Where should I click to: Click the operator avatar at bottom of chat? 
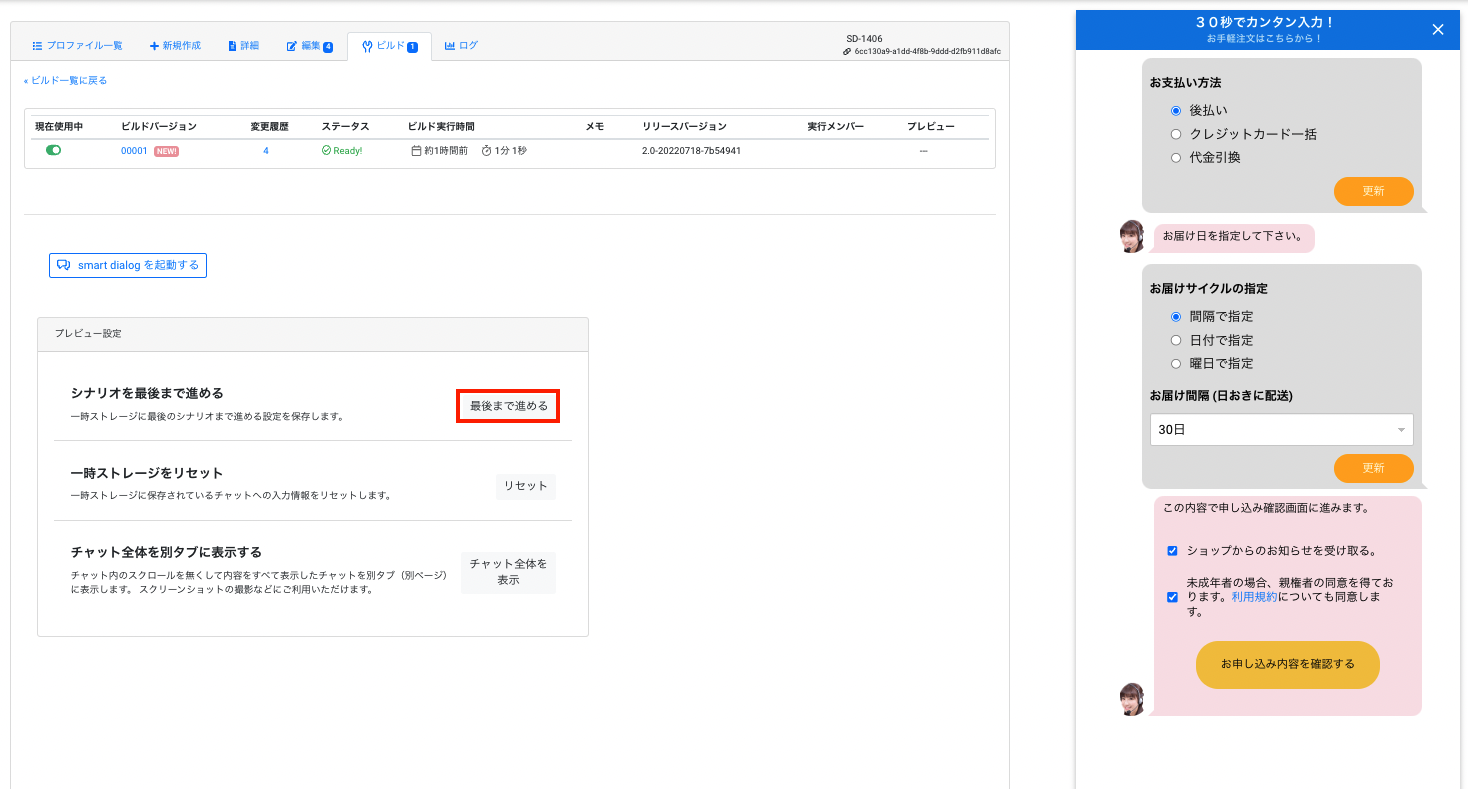point(1132,699)
